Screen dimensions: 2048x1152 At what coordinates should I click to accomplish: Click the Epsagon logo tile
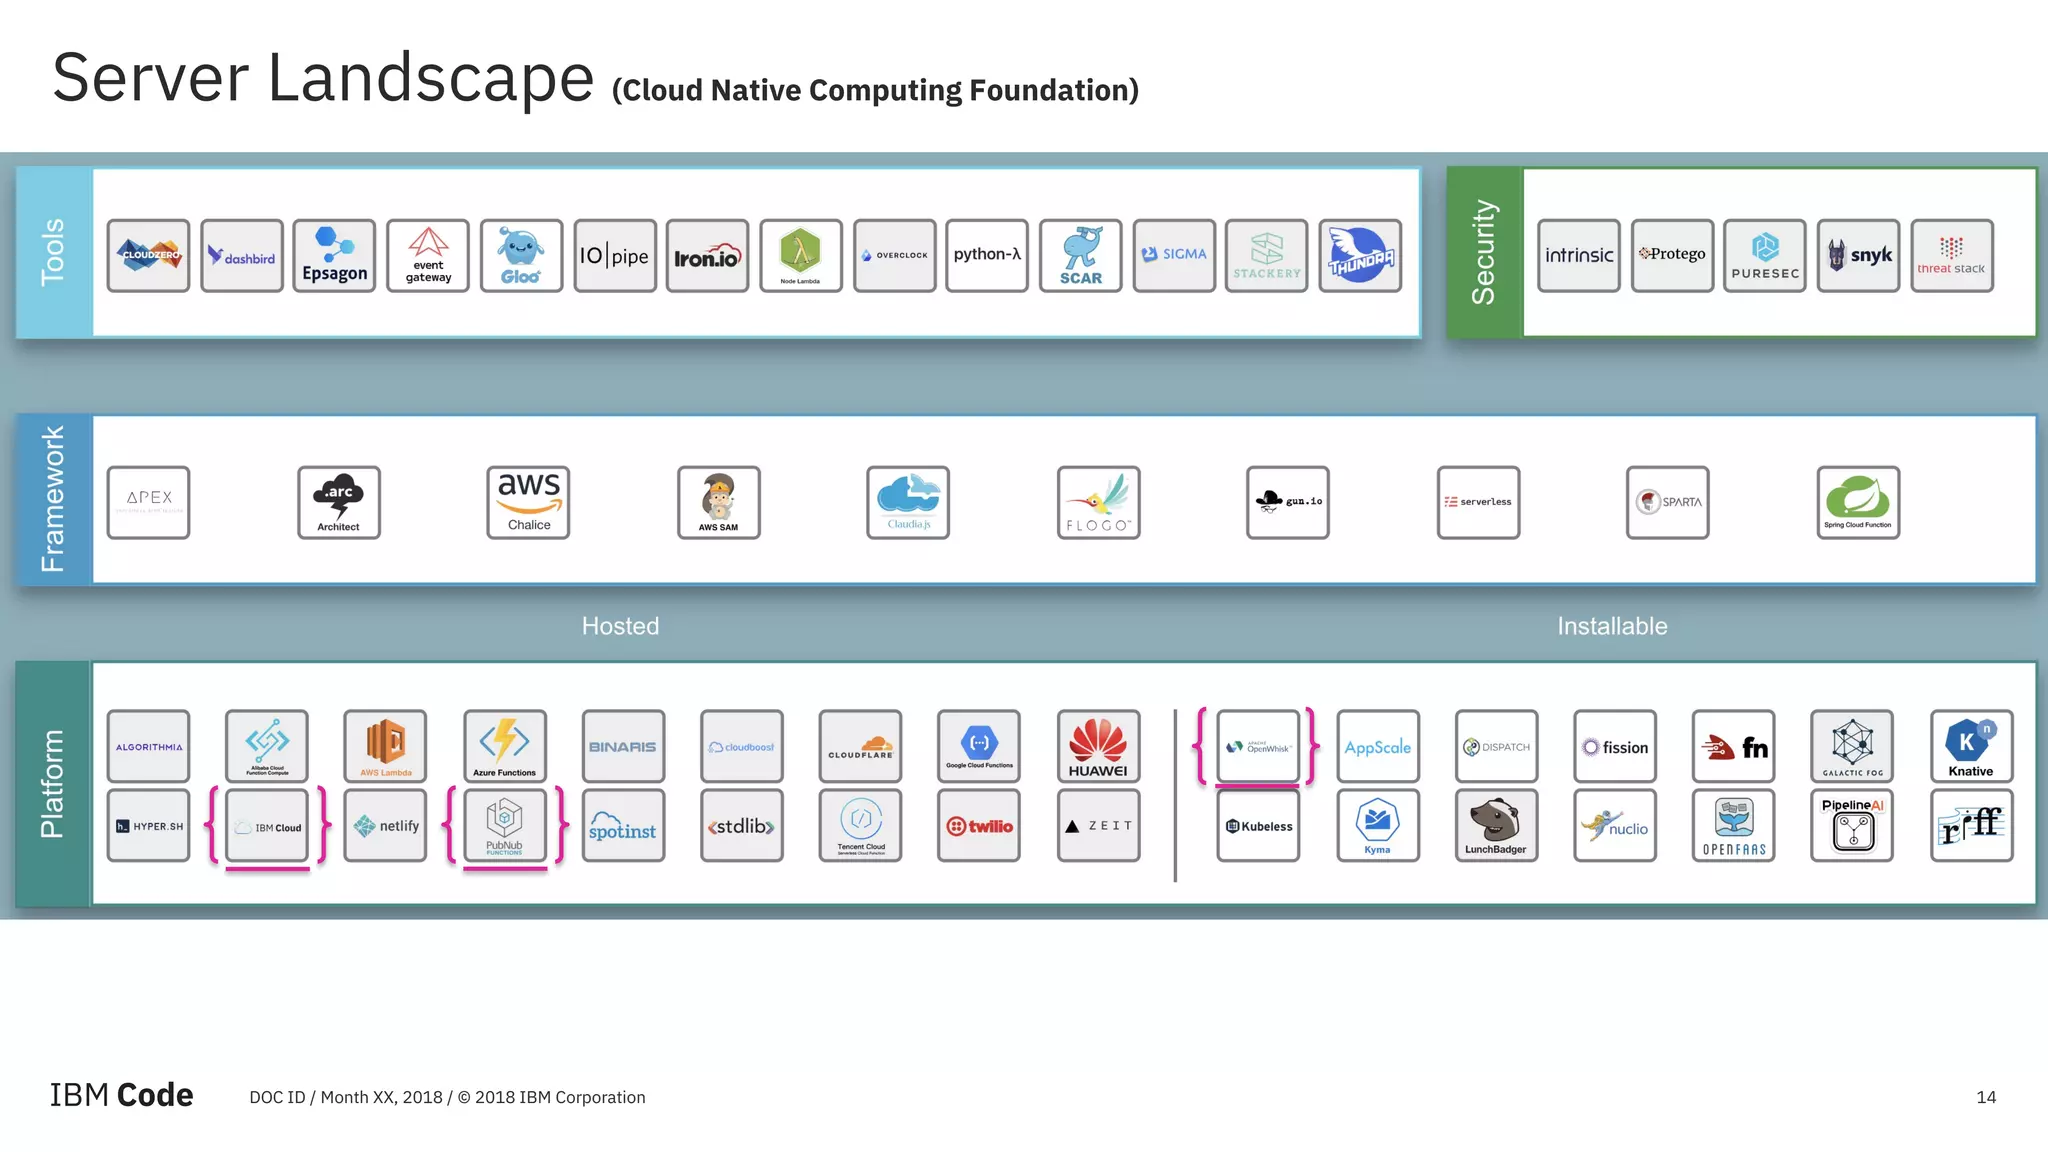(334, 256)
